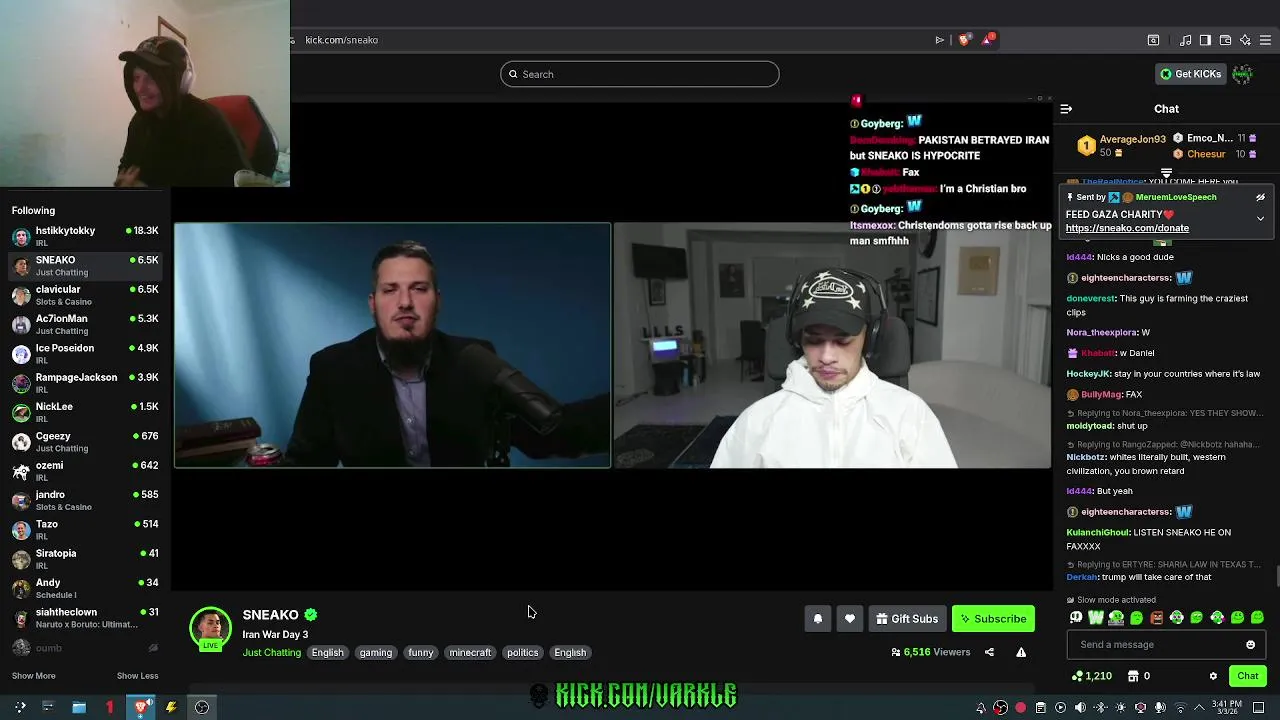
Task: Click the chat scrollbar thumb
Action: [1277, 577]
